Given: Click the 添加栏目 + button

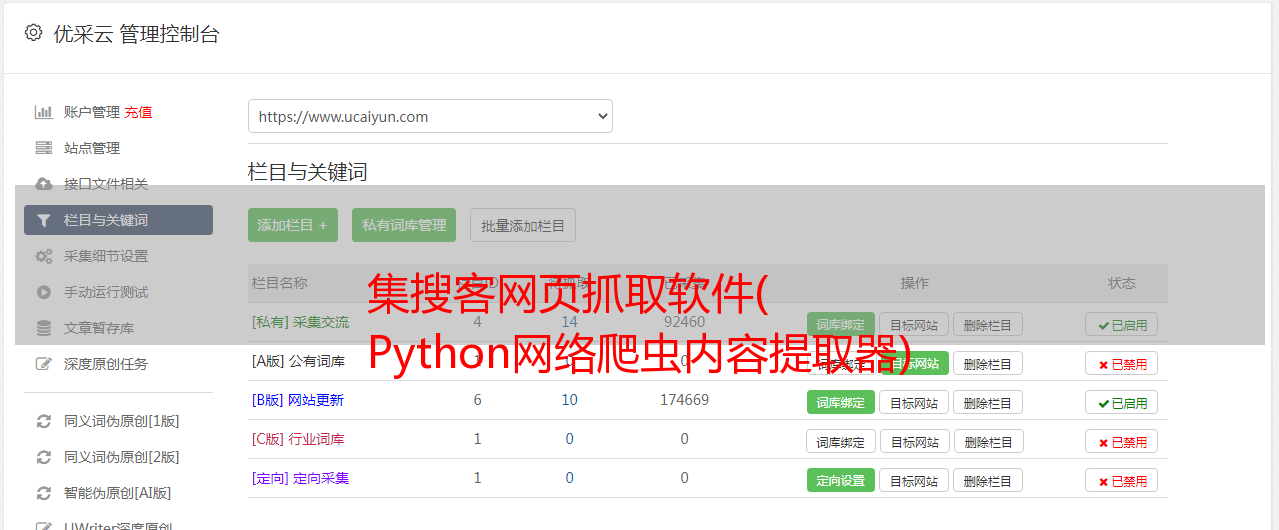Looking at the screenshot, I should point(293,225).
